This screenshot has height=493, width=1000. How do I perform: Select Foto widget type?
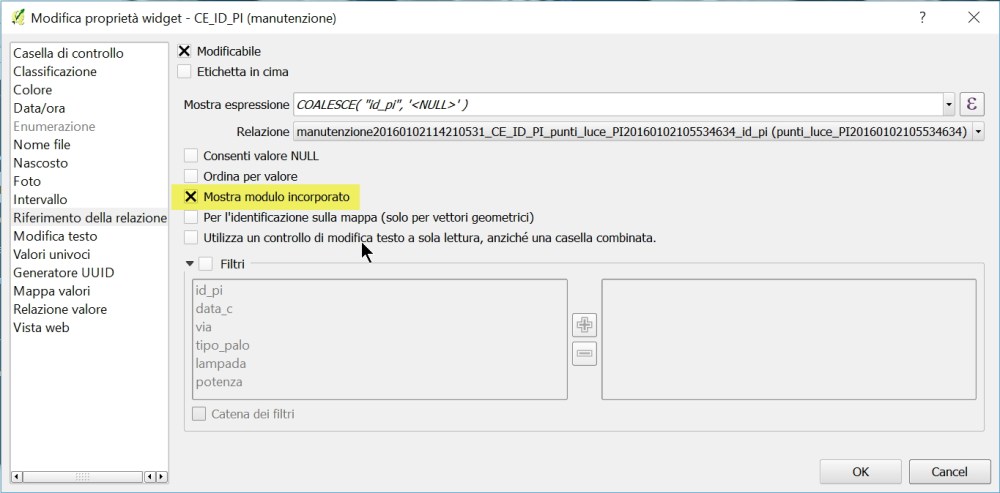coord(27,181)
